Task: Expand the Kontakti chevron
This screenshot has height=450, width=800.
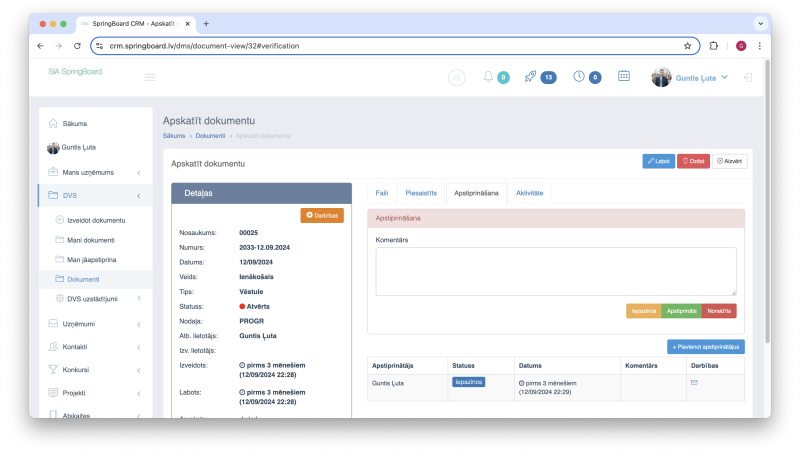Action: click(x=139, y=347)
